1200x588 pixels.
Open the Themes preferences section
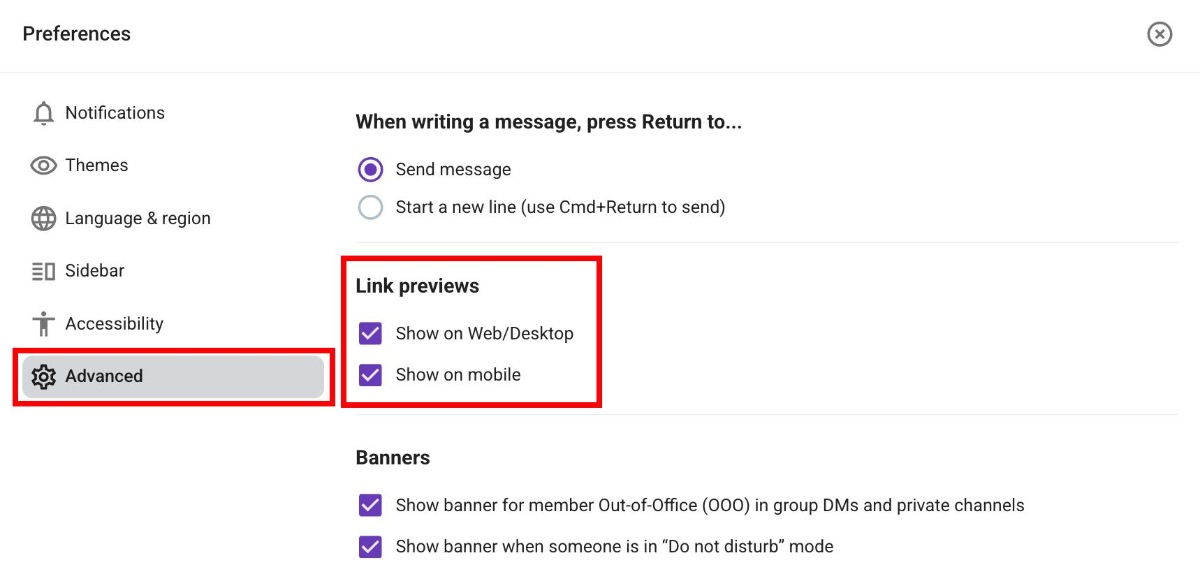point(97,166)
